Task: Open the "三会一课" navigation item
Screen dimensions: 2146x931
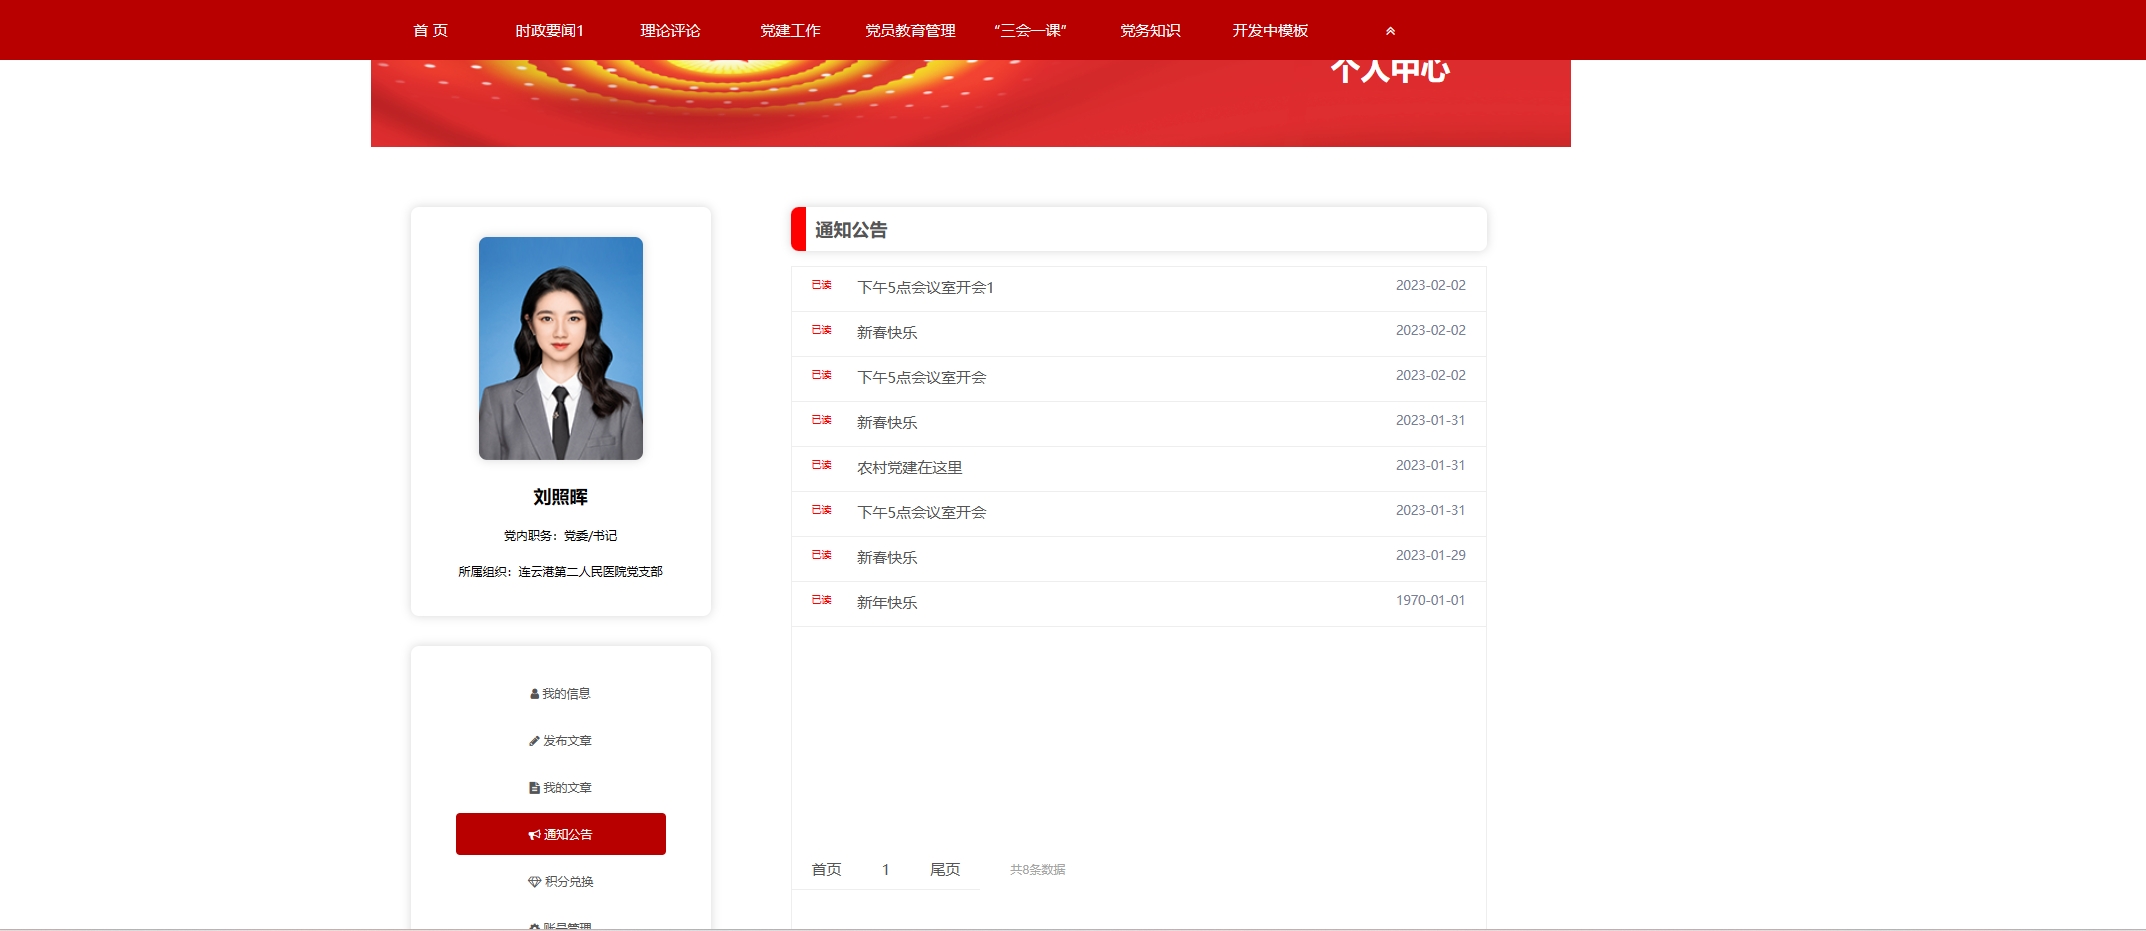Action: click(x=1030, y=31)
